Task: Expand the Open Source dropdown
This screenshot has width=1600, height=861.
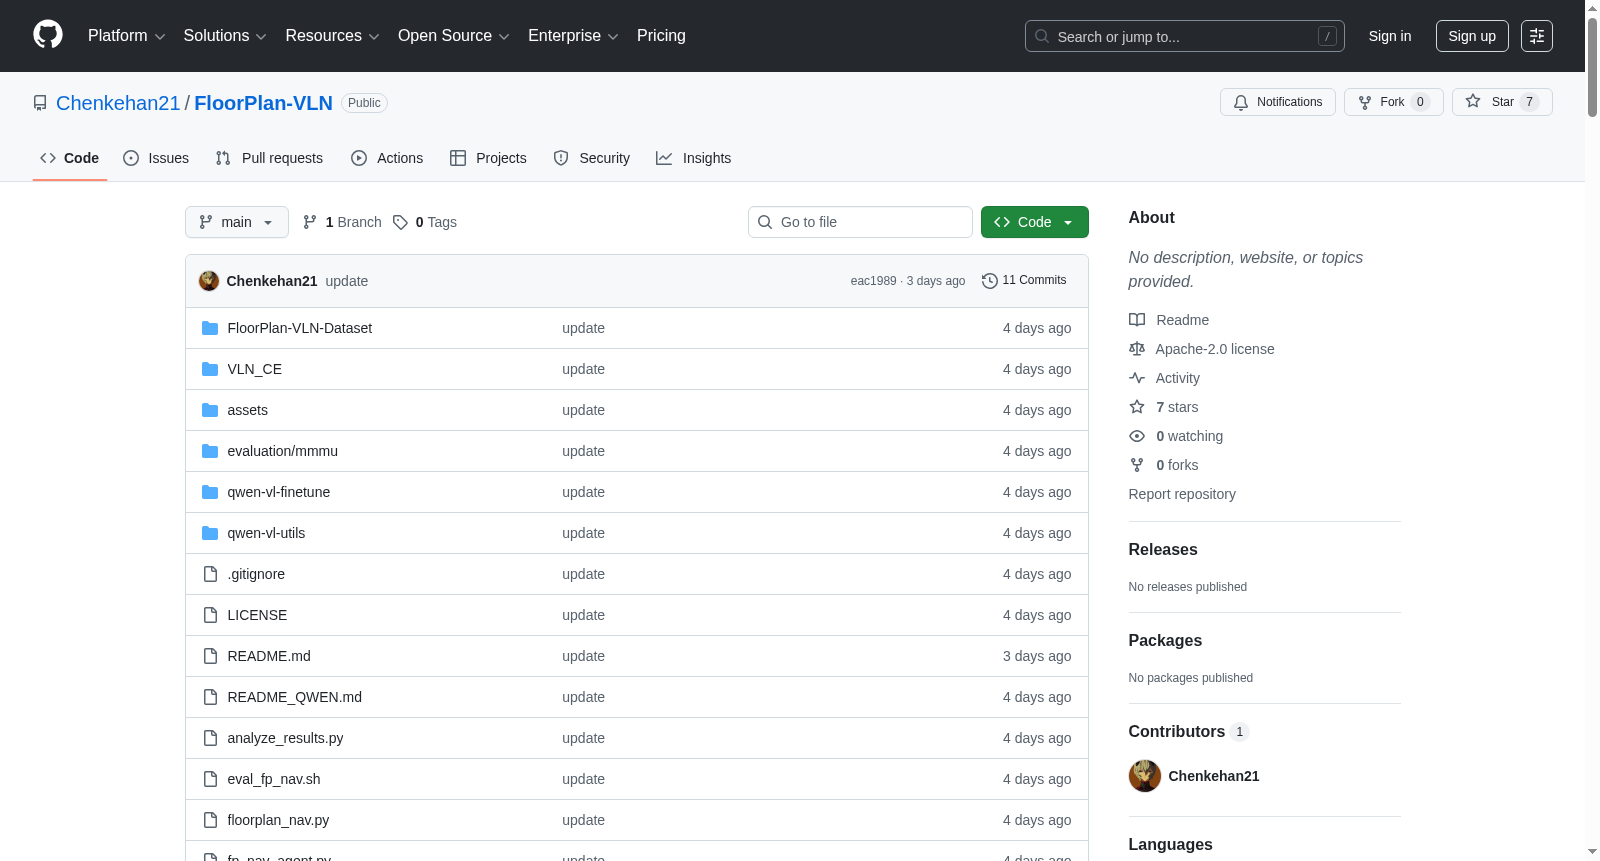Action: 454,36
